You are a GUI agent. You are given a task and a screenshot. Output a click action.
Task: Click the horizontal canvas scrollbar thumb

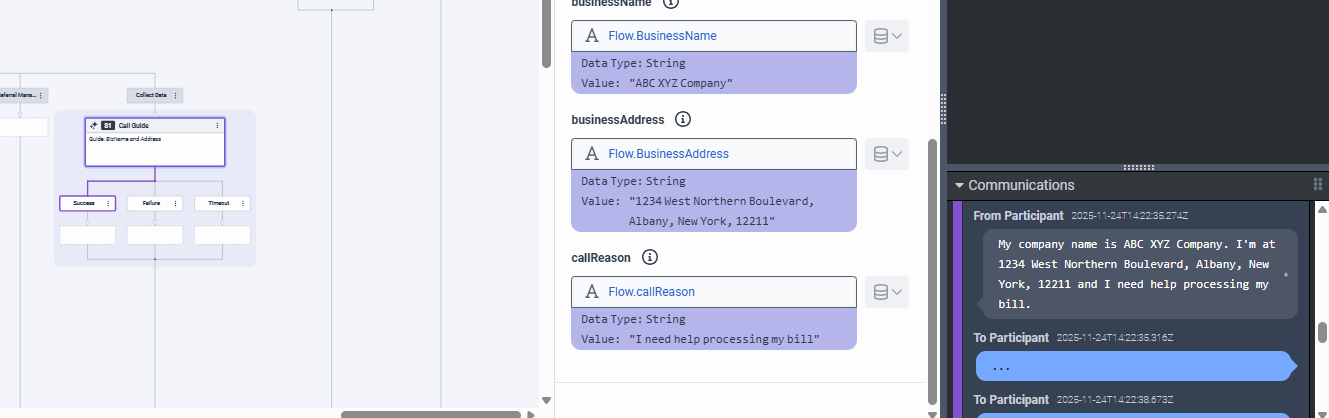[432, 414]
